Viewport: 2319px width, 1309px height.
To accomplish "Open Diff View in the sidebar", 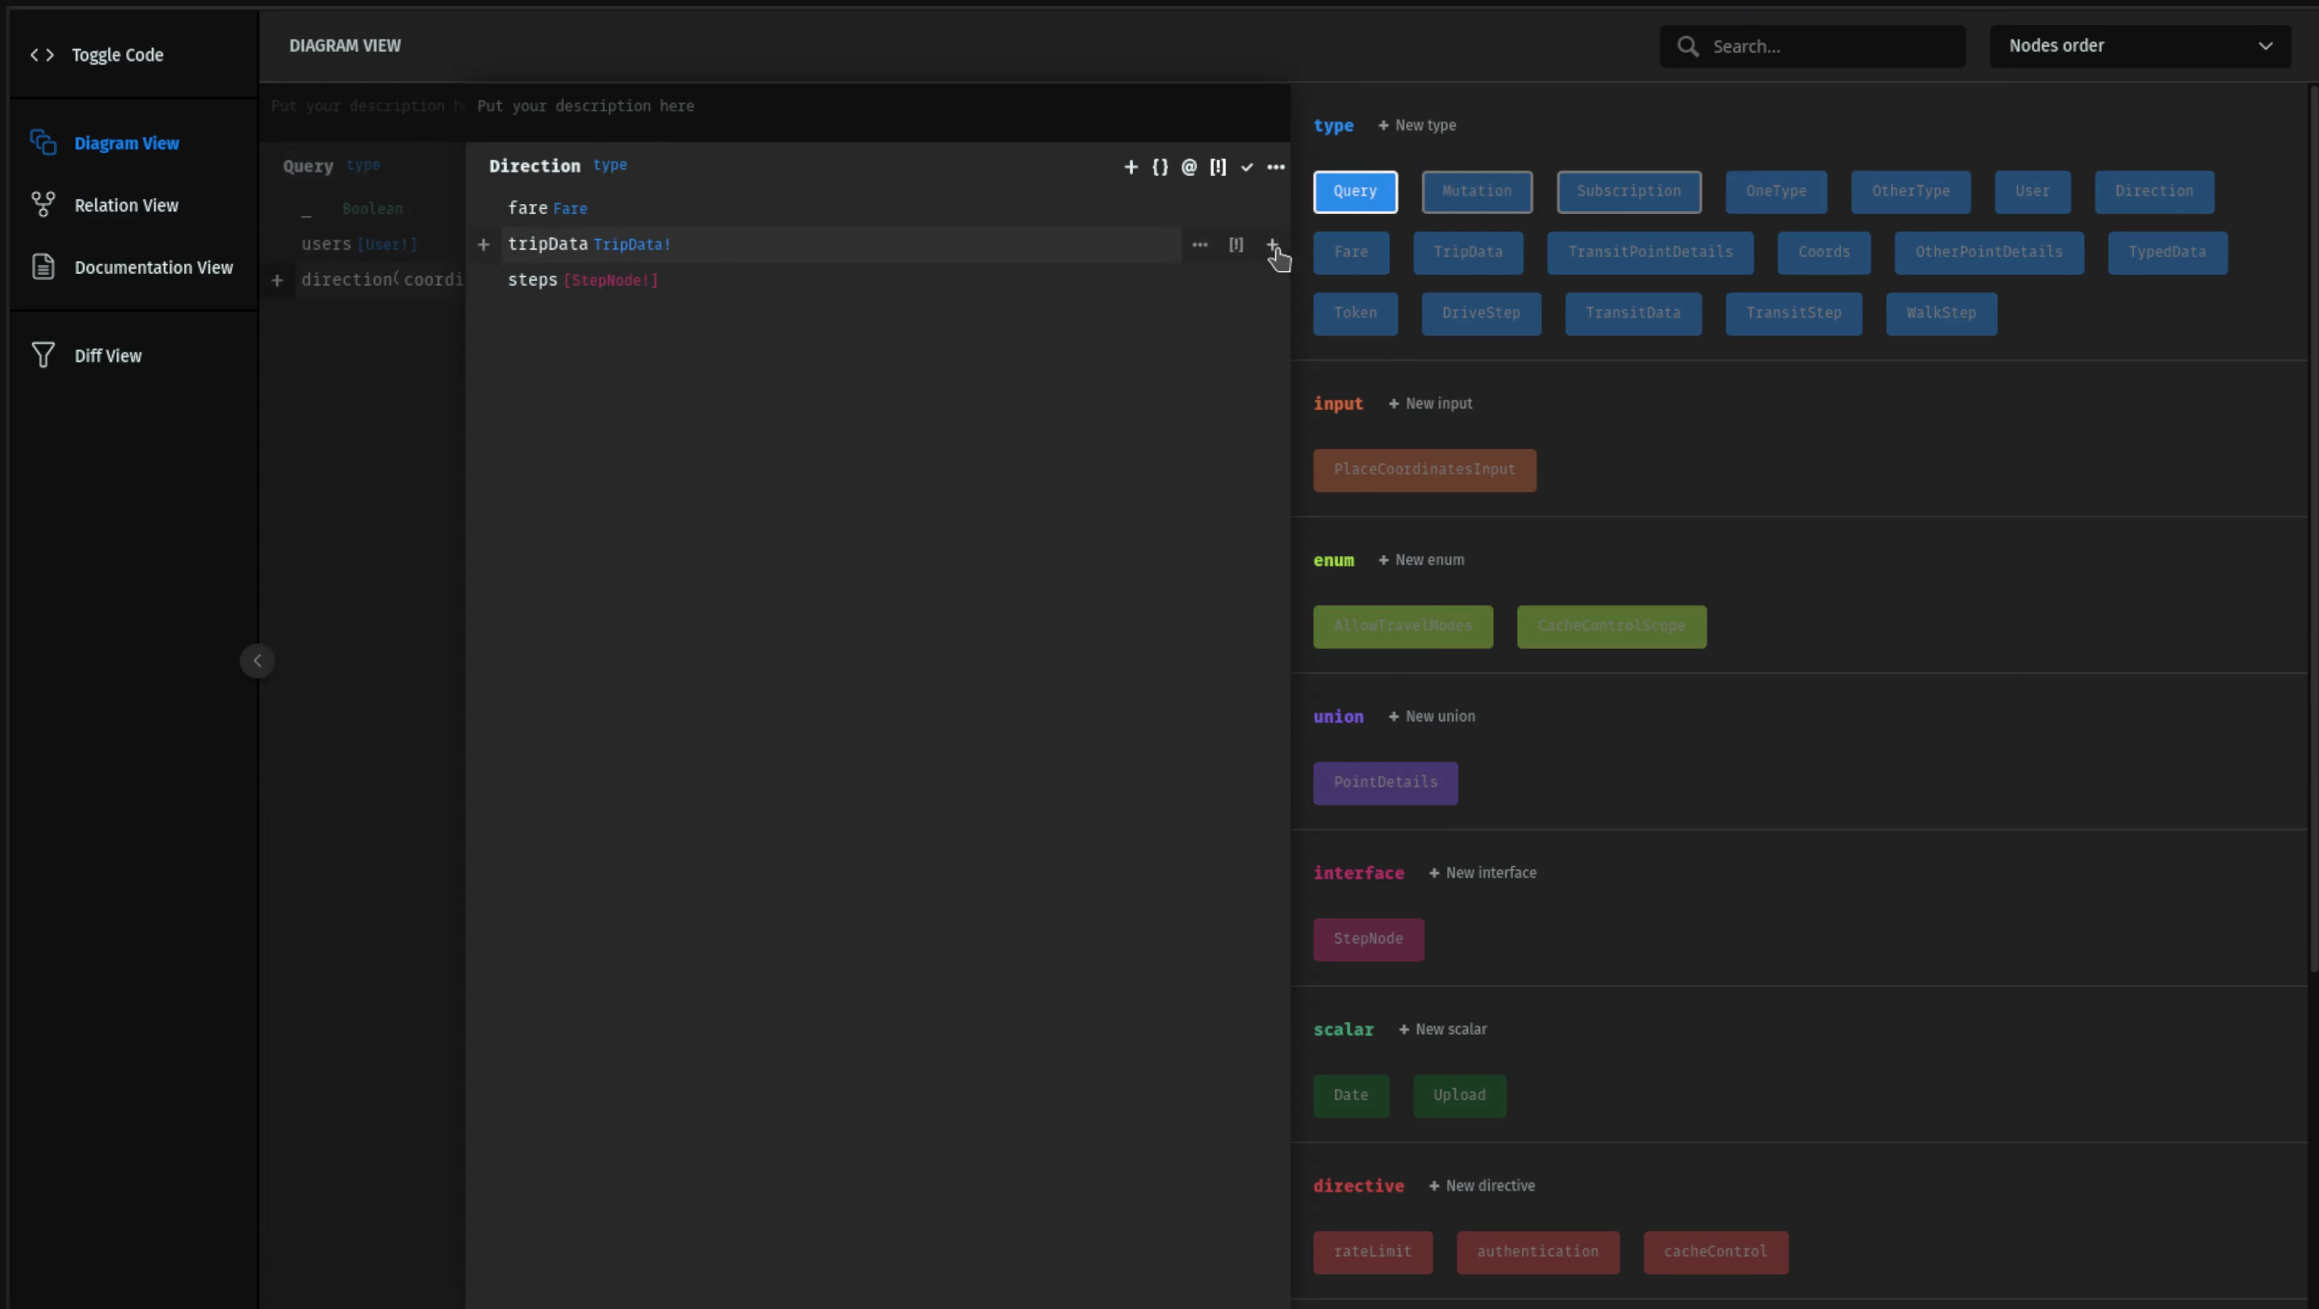I will [109, 355].
